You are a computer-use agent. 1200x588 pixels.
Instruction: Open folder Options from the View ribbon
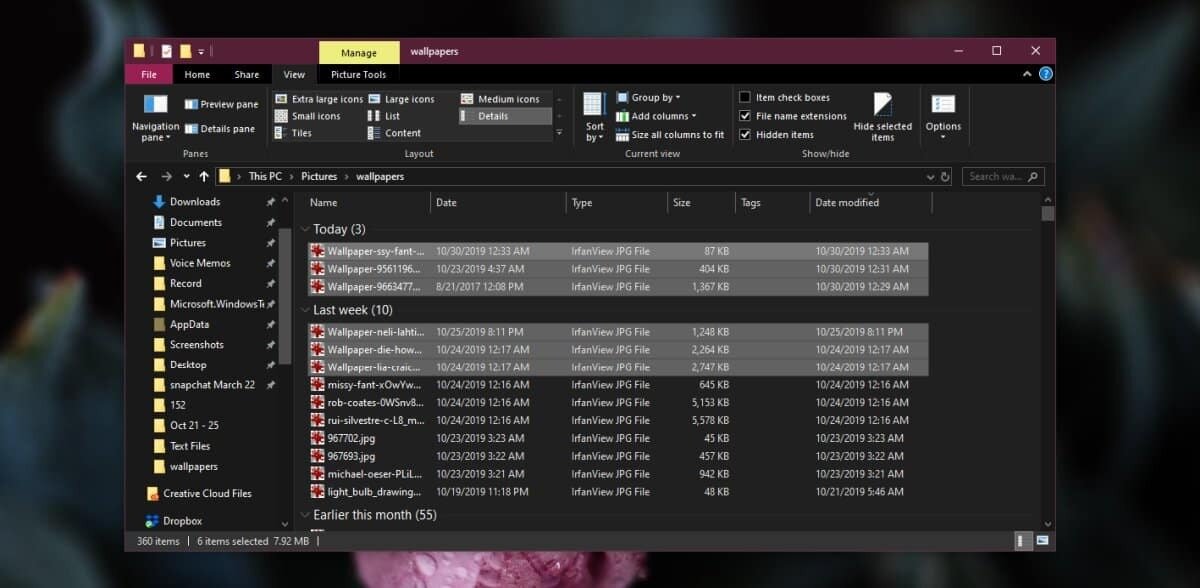(943, 110)
